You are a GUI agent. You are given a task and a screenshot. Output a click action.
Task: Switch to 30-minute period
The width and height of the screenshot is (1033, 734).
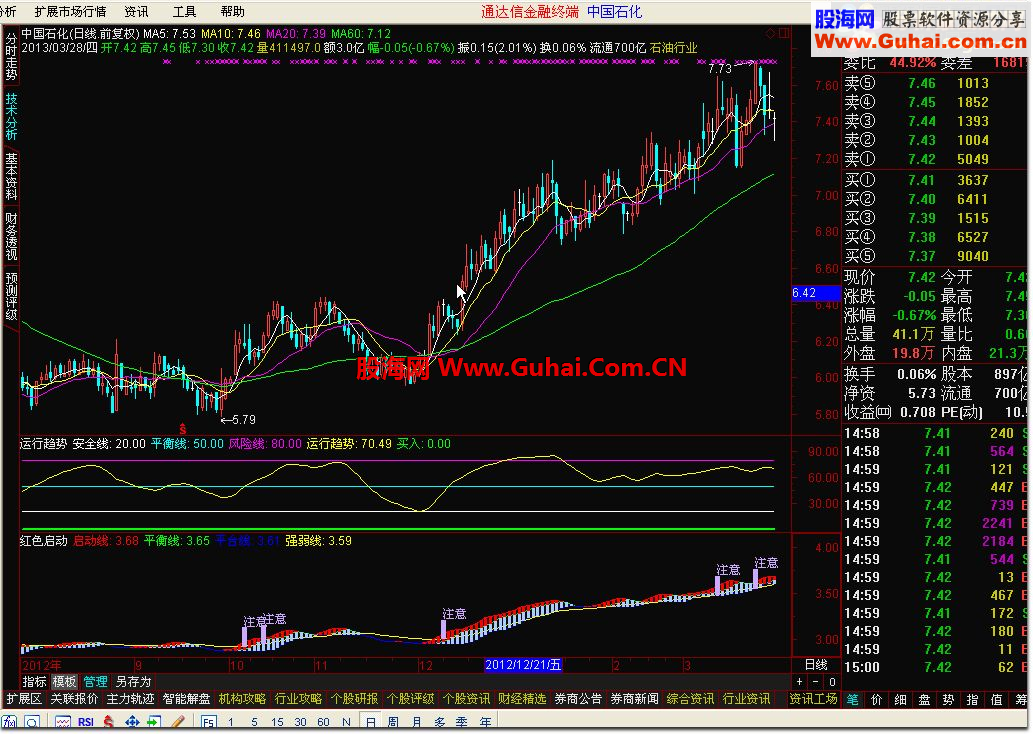300,722
